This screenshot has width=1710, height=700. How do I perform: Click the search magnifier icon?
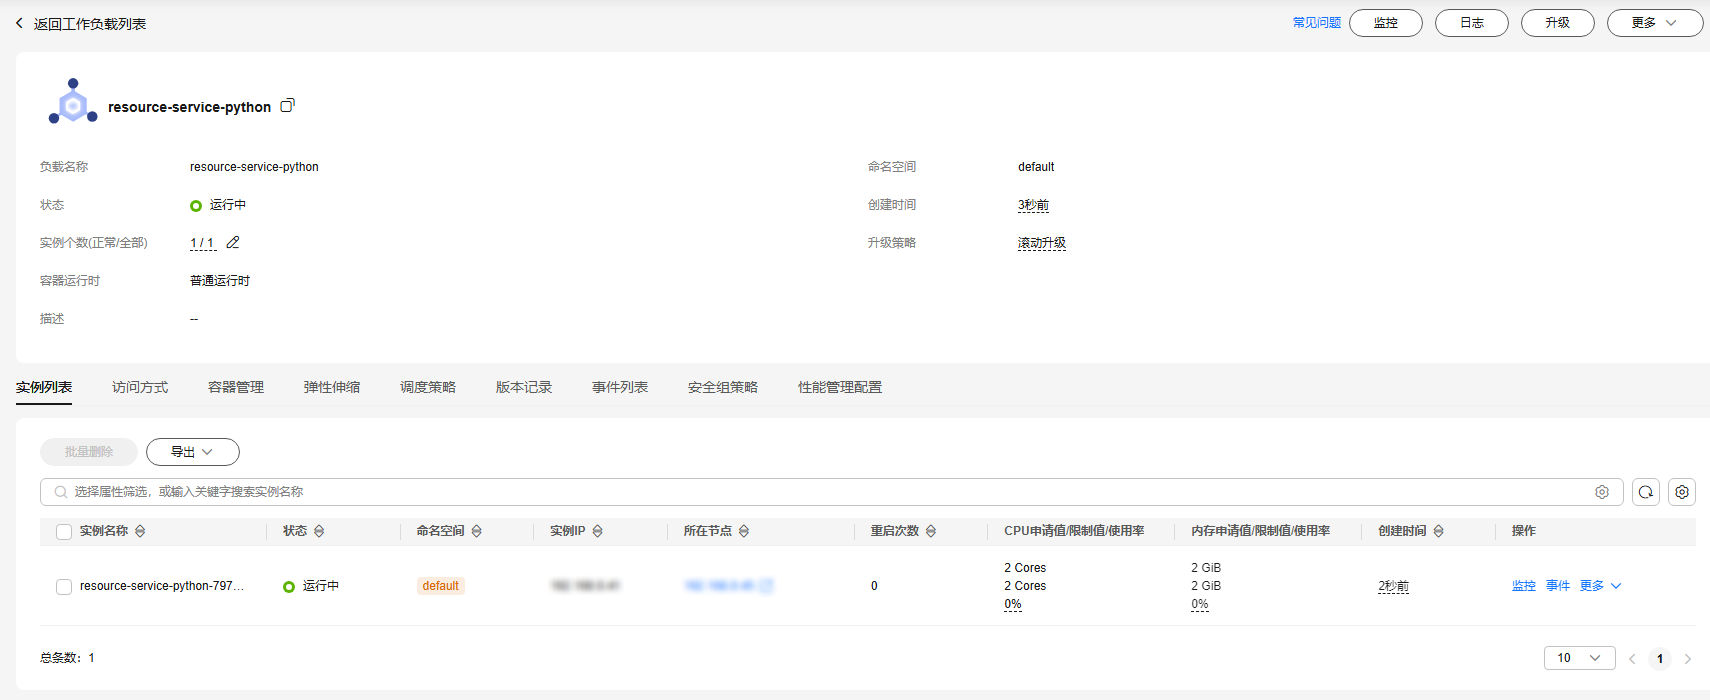tap(61, 492)
